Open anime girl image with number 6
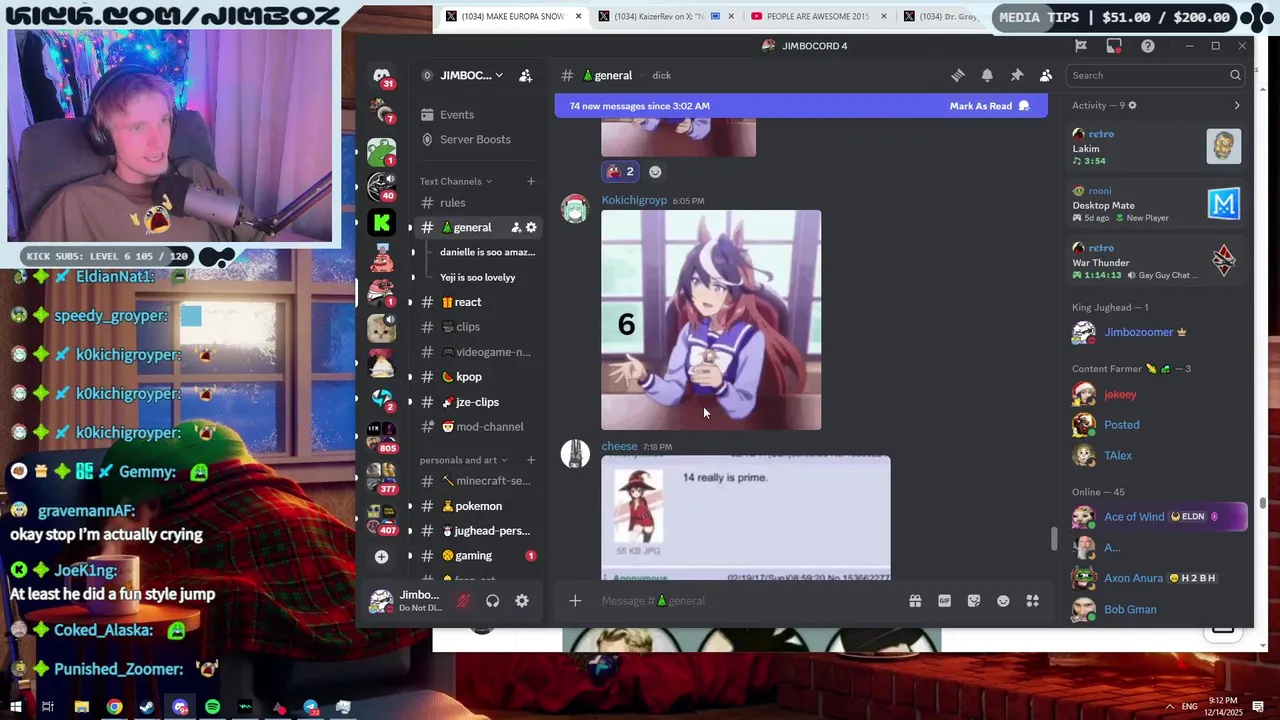 click(x=711, y=320)
